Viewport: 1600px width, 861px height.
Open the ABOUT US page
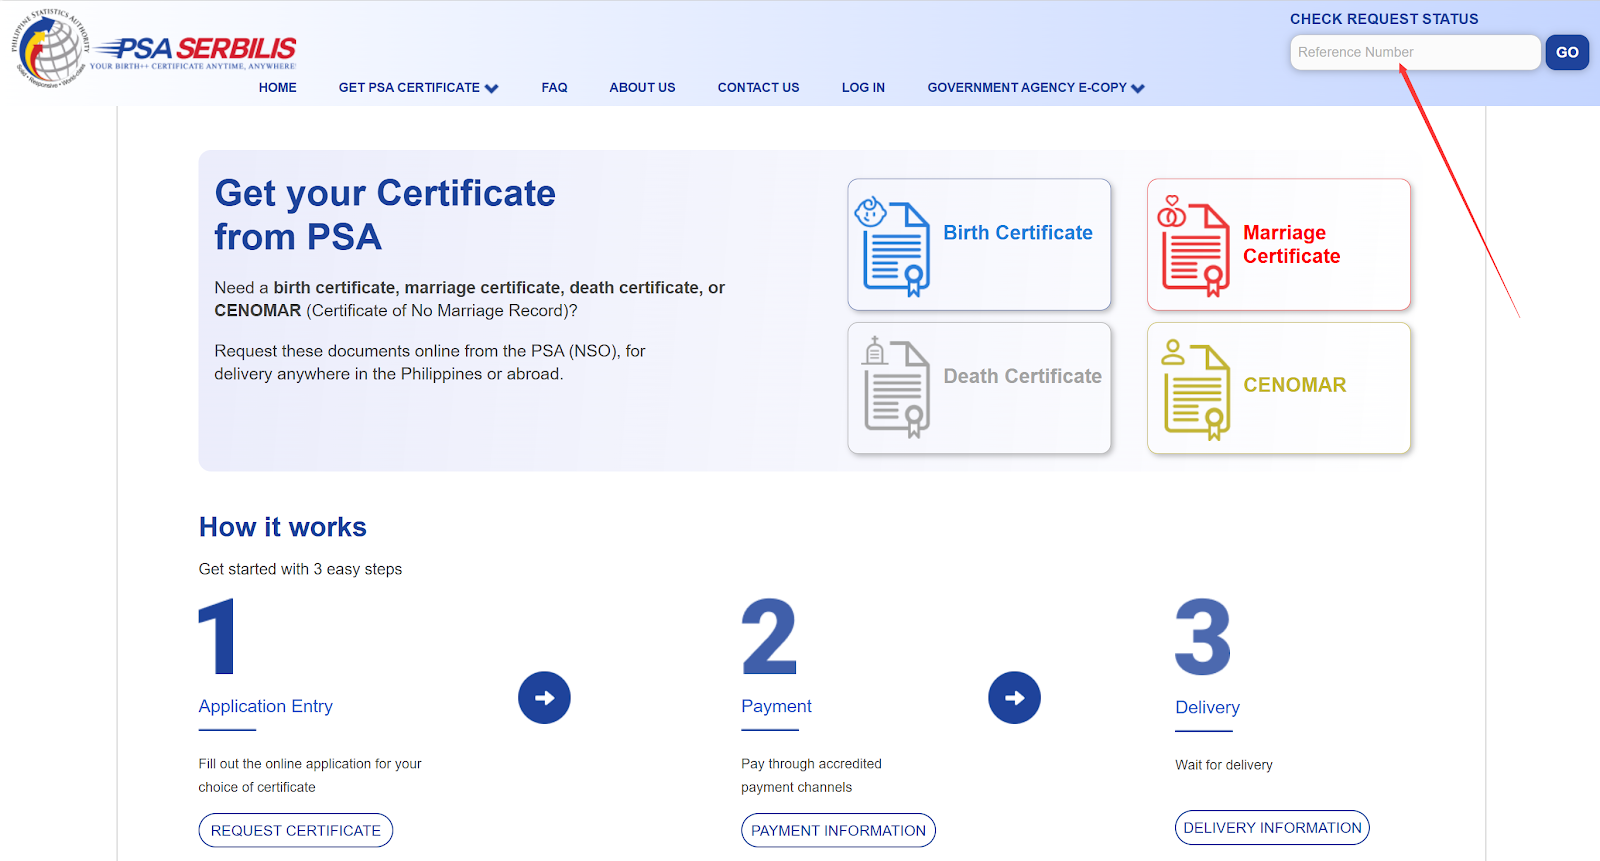pos(642,88)
